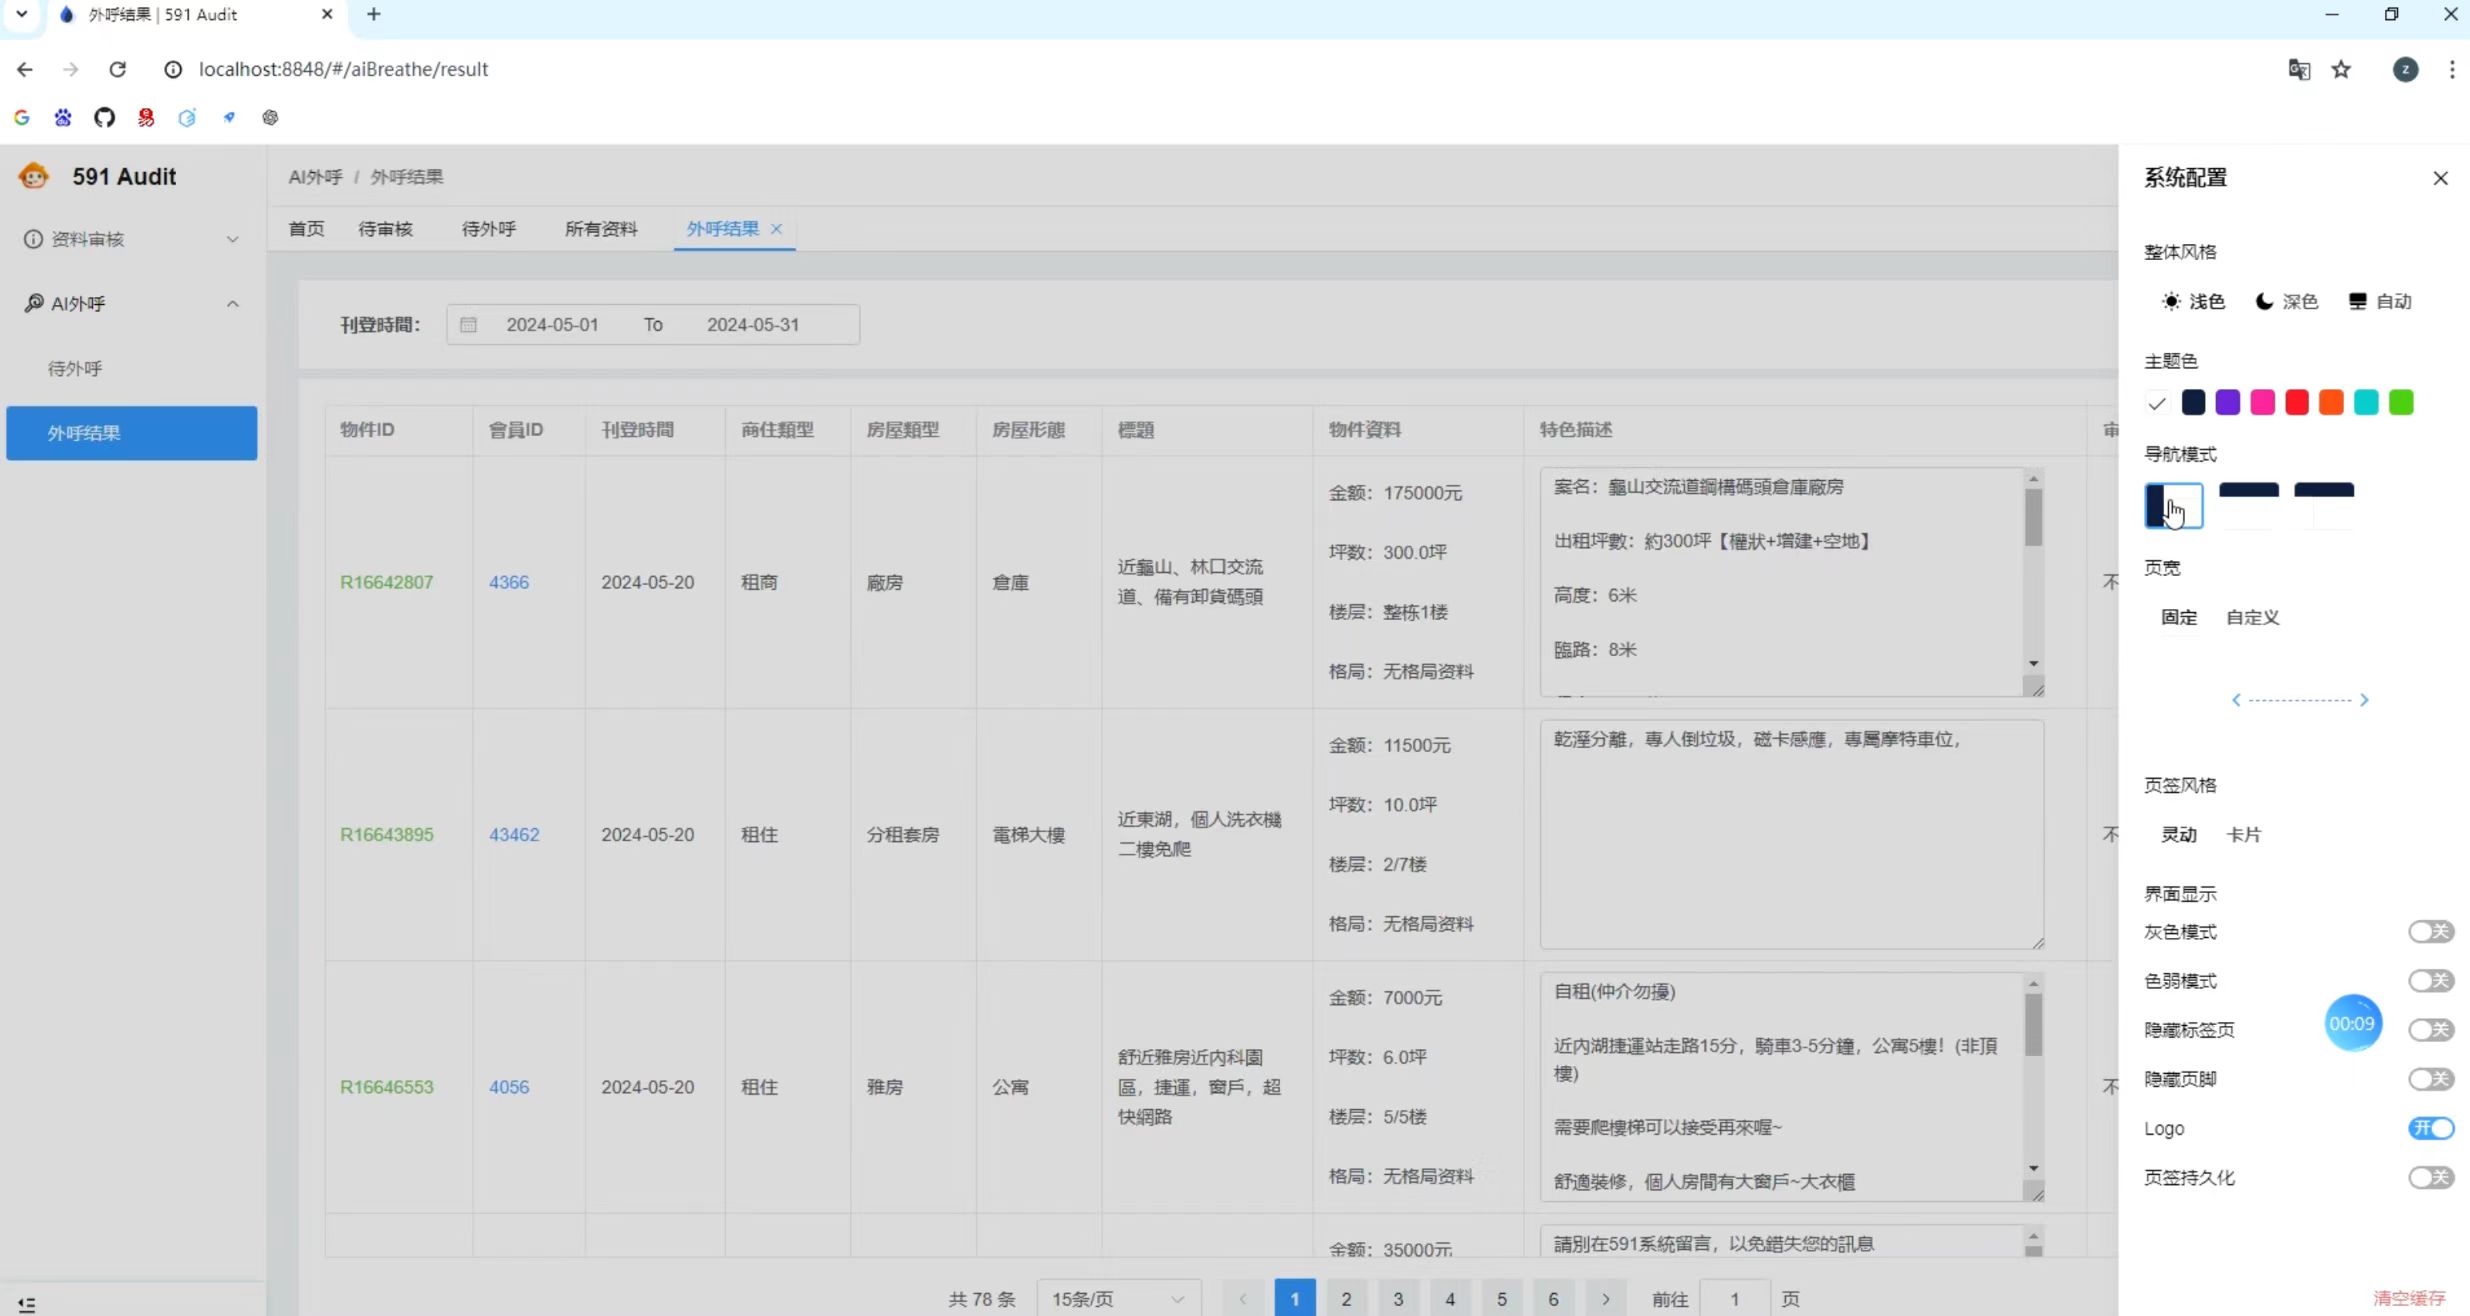Select the 深色 dark theme option
This screenshot has height=1316, width=2470.
2286,301
